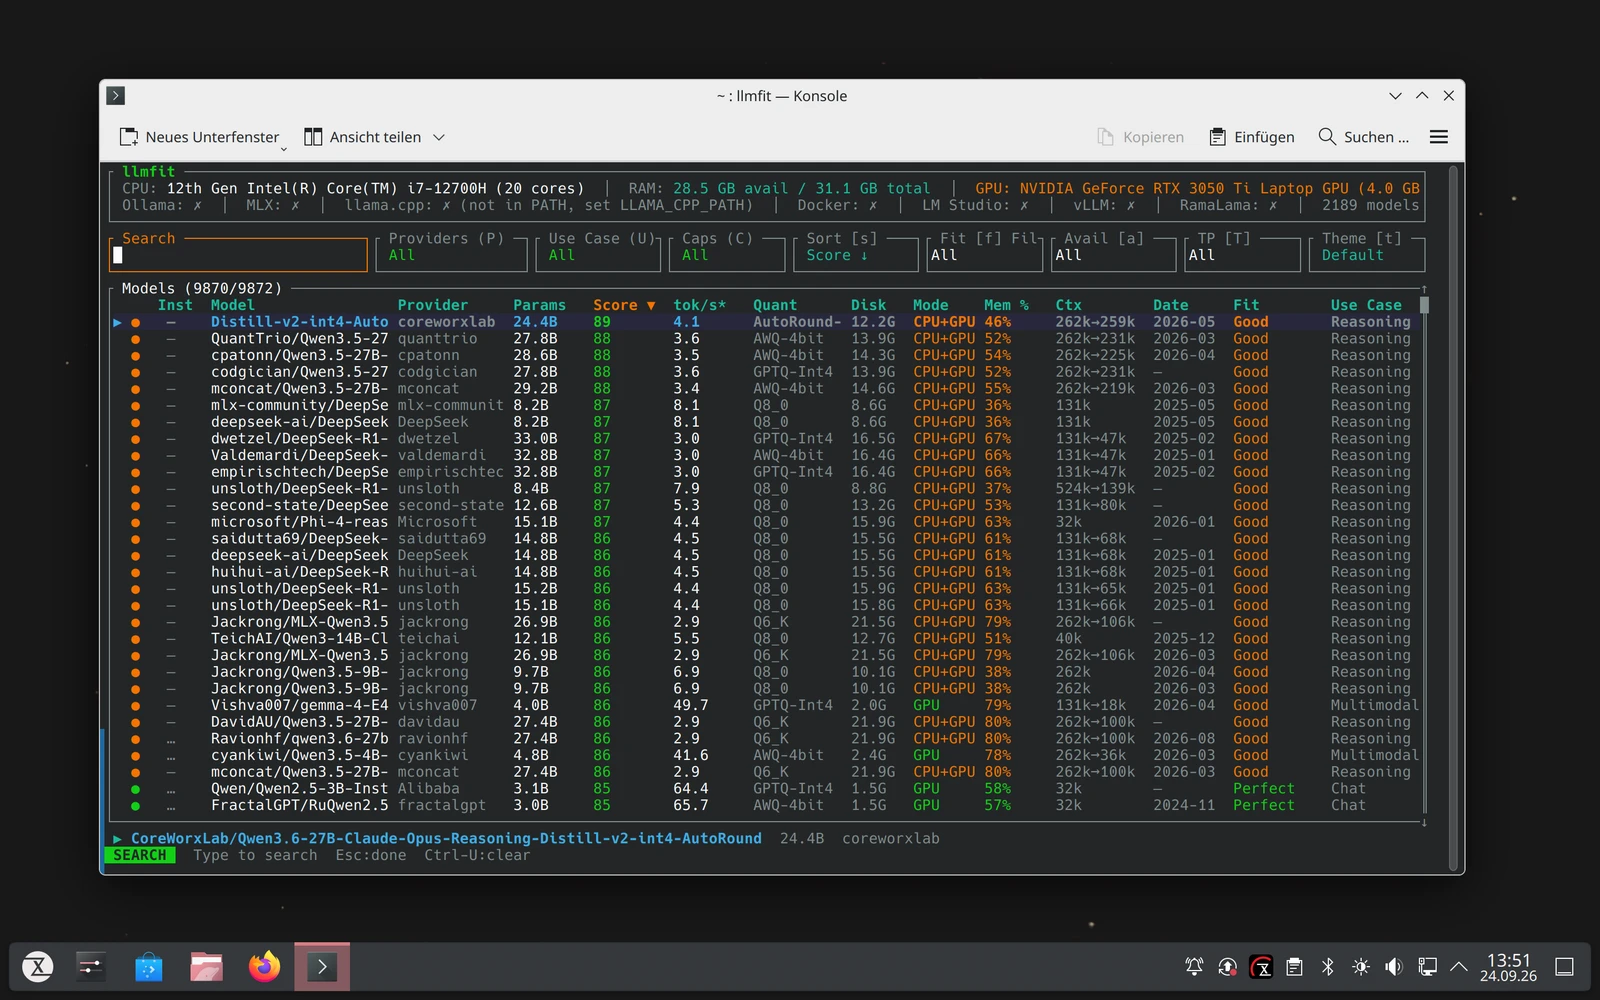Click the fractalgpt provider cell
This screenshot has width=1600, height=1000.
point(442,805)
